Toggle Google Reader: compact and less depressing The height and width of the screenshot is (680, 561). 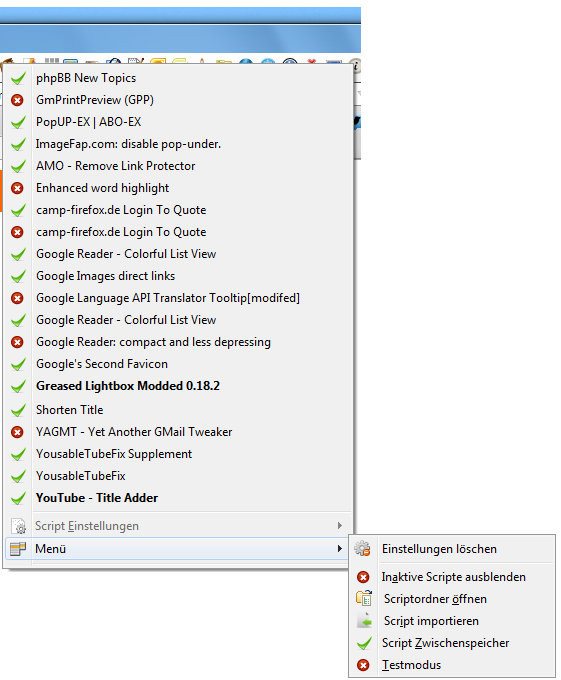178,342
